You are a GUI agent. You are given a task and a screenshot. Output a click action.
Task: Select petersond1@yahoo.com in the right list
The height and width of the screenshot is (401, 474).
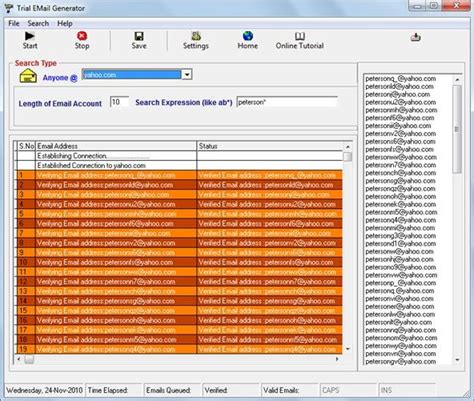click(x=401, y=244)
